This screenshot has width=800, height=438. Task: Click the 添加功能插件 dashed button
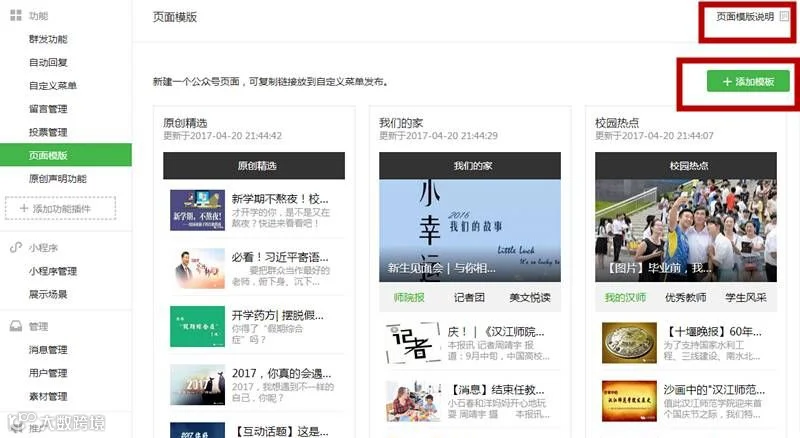pos(61,208)
